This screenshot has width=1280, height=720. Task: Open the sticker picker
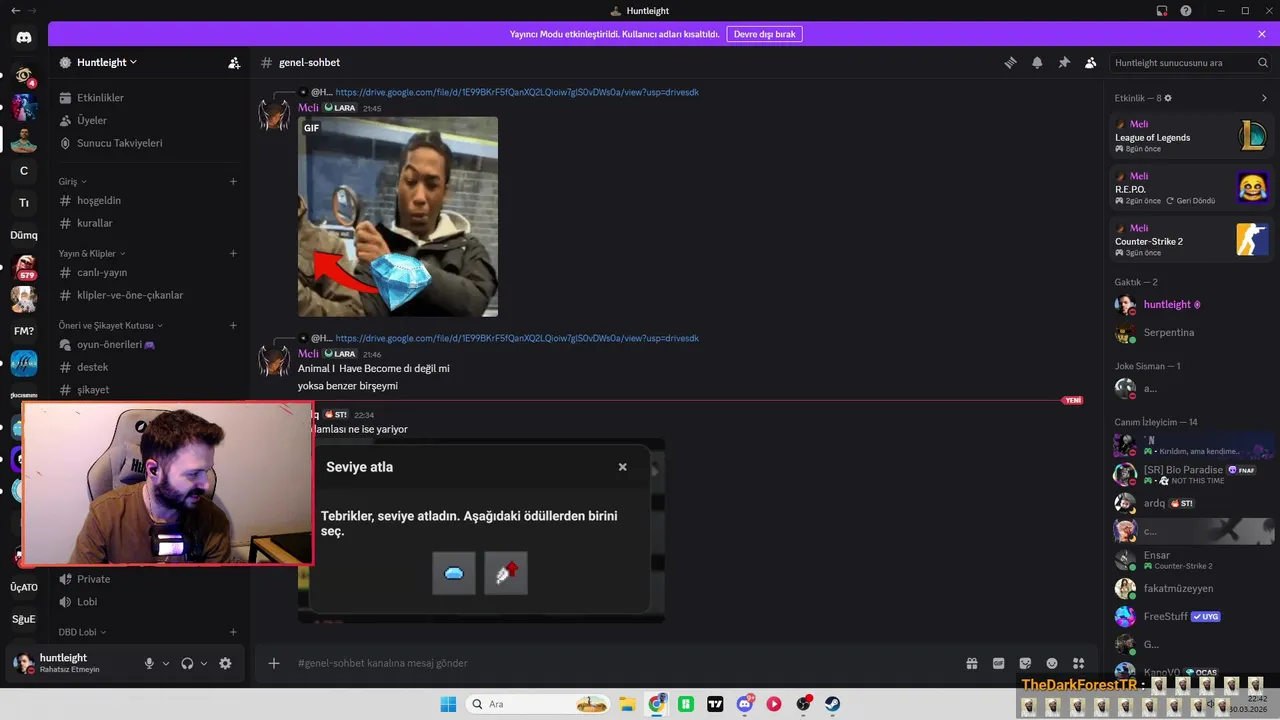click(1025, 663)
